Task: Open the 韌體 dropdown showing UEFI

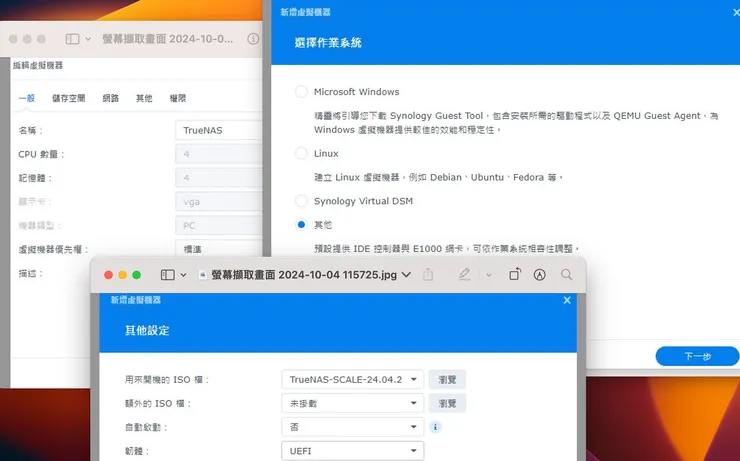Action: click(353, 451)
